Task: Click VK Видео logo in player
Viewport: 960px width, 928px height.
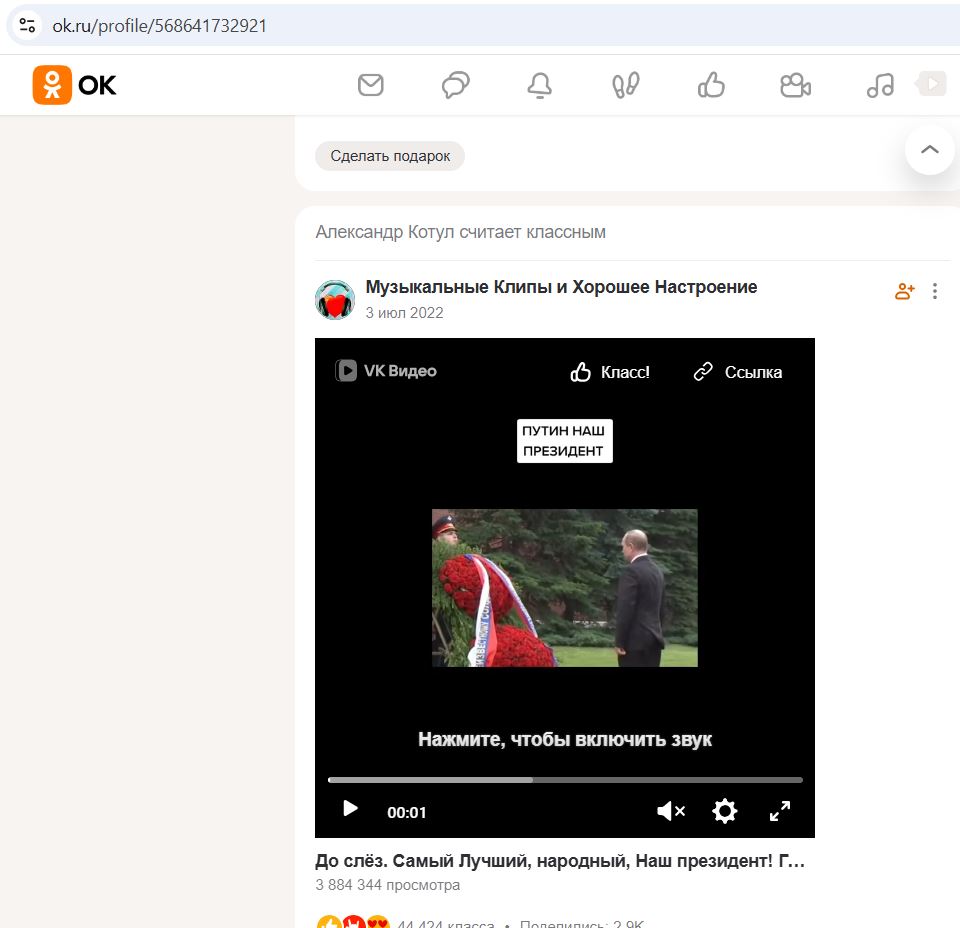Action: point(386,371)
